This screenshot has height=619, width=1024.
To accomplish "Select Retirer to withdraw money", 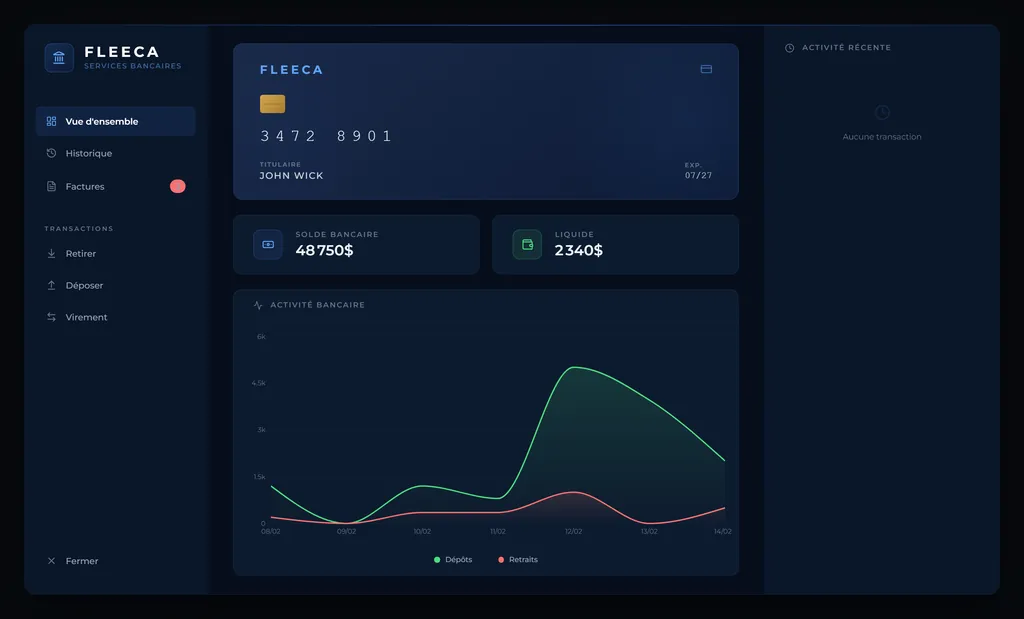I will coord(116,253).
